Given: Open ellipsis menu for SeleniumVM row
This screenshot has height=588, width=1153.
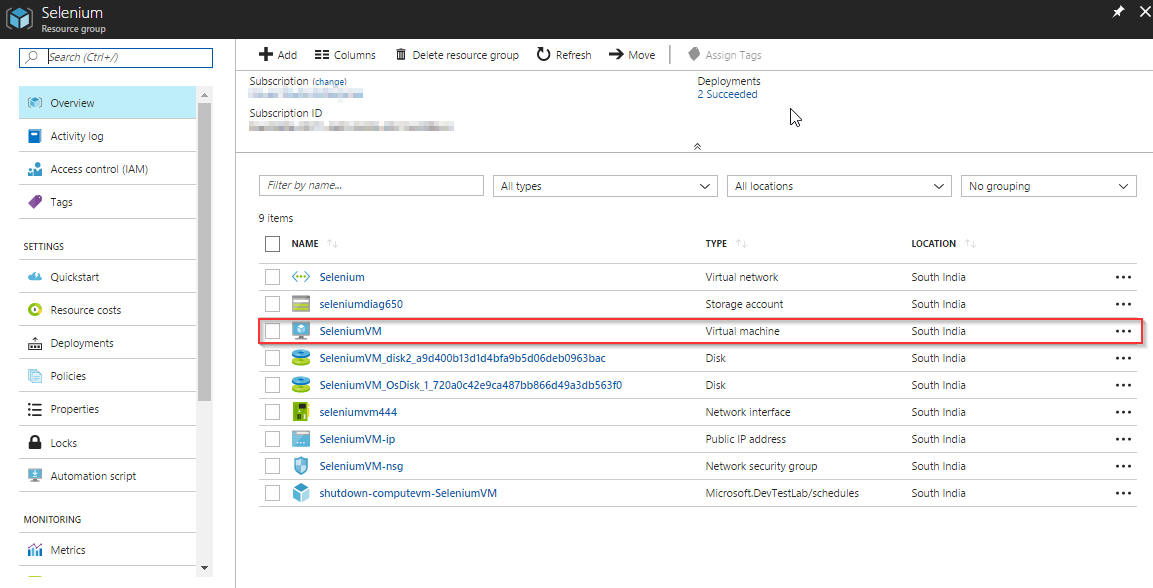Looking at the screenshot, I should coord(1123,331).
